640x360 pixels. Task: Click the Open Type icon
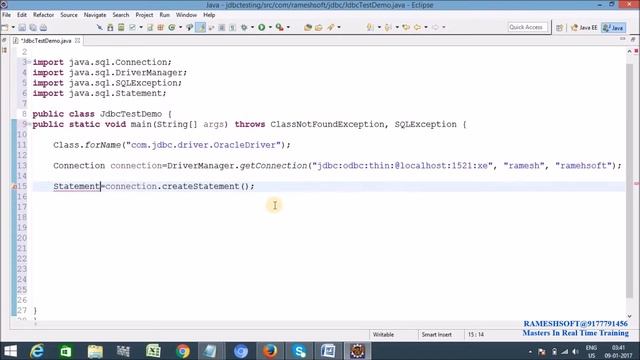[308, 27]
